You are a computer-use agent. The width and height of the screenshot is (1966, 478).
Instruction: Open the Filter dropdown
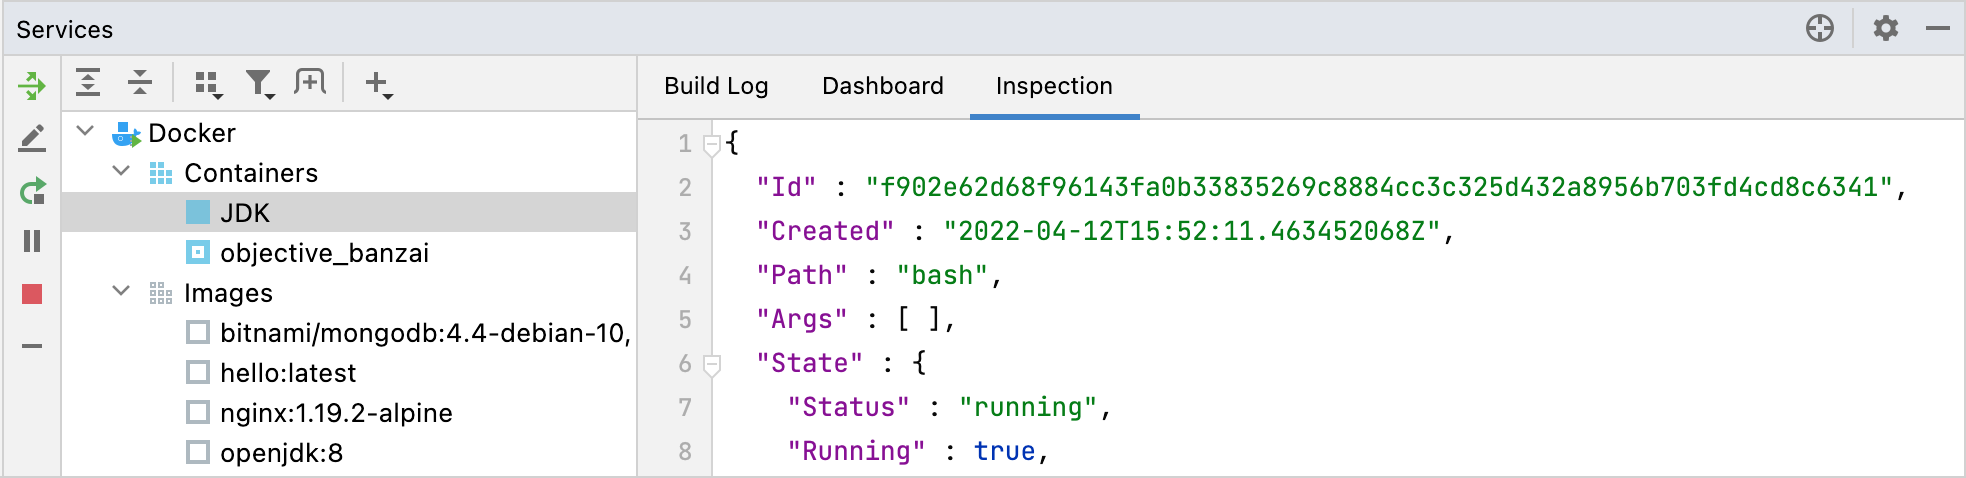[x=260, y=84]
